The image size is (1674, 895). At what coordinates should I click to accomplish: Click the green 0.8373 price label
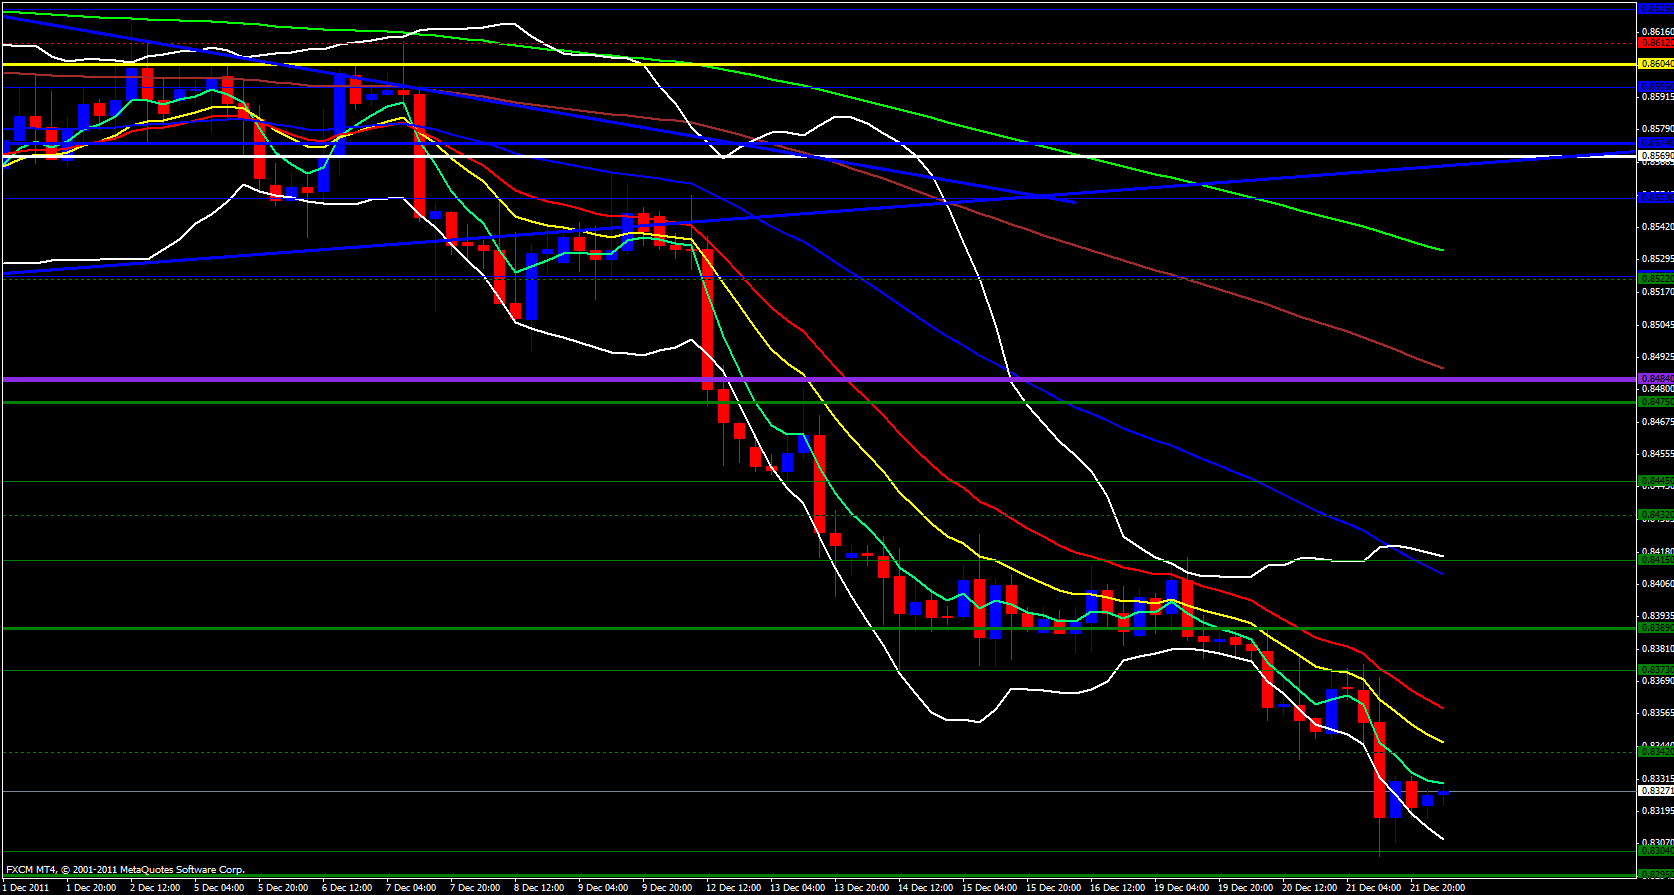point(1655,669)
